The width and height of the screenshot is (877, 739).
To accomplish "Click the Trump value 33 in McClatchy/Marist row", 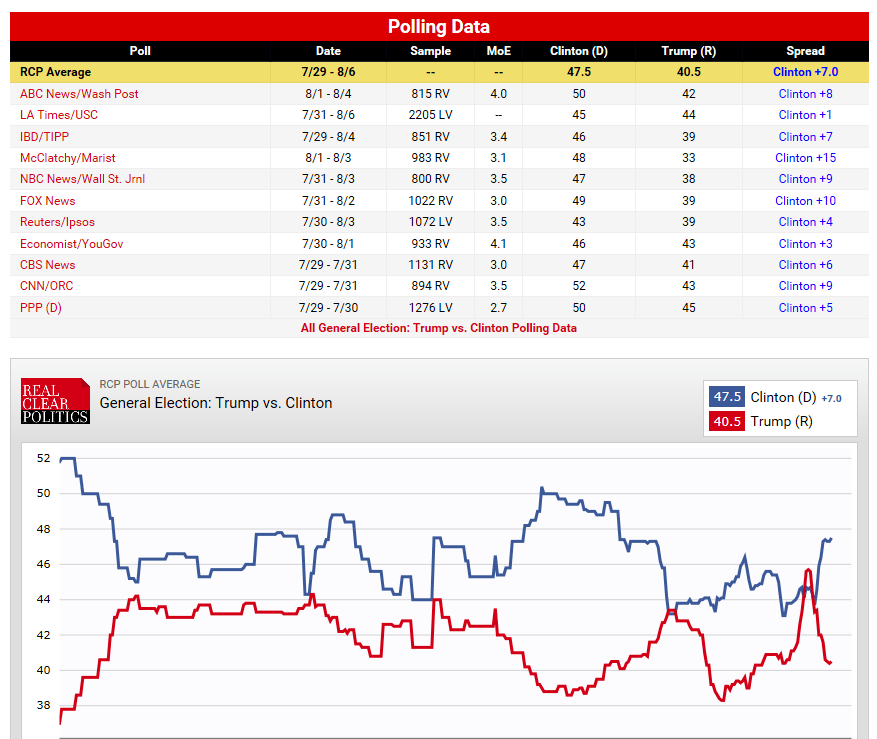I will click(x=689, y=158).
